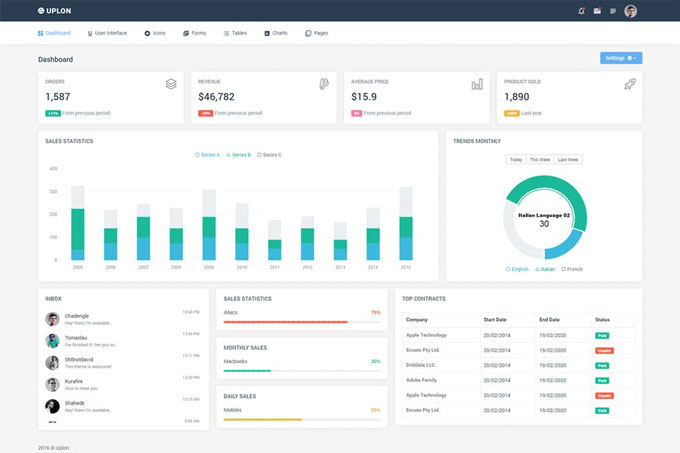Click the Orders card layers icon
The height and width of the screenshot is (453, 680).
pos(171,84)
